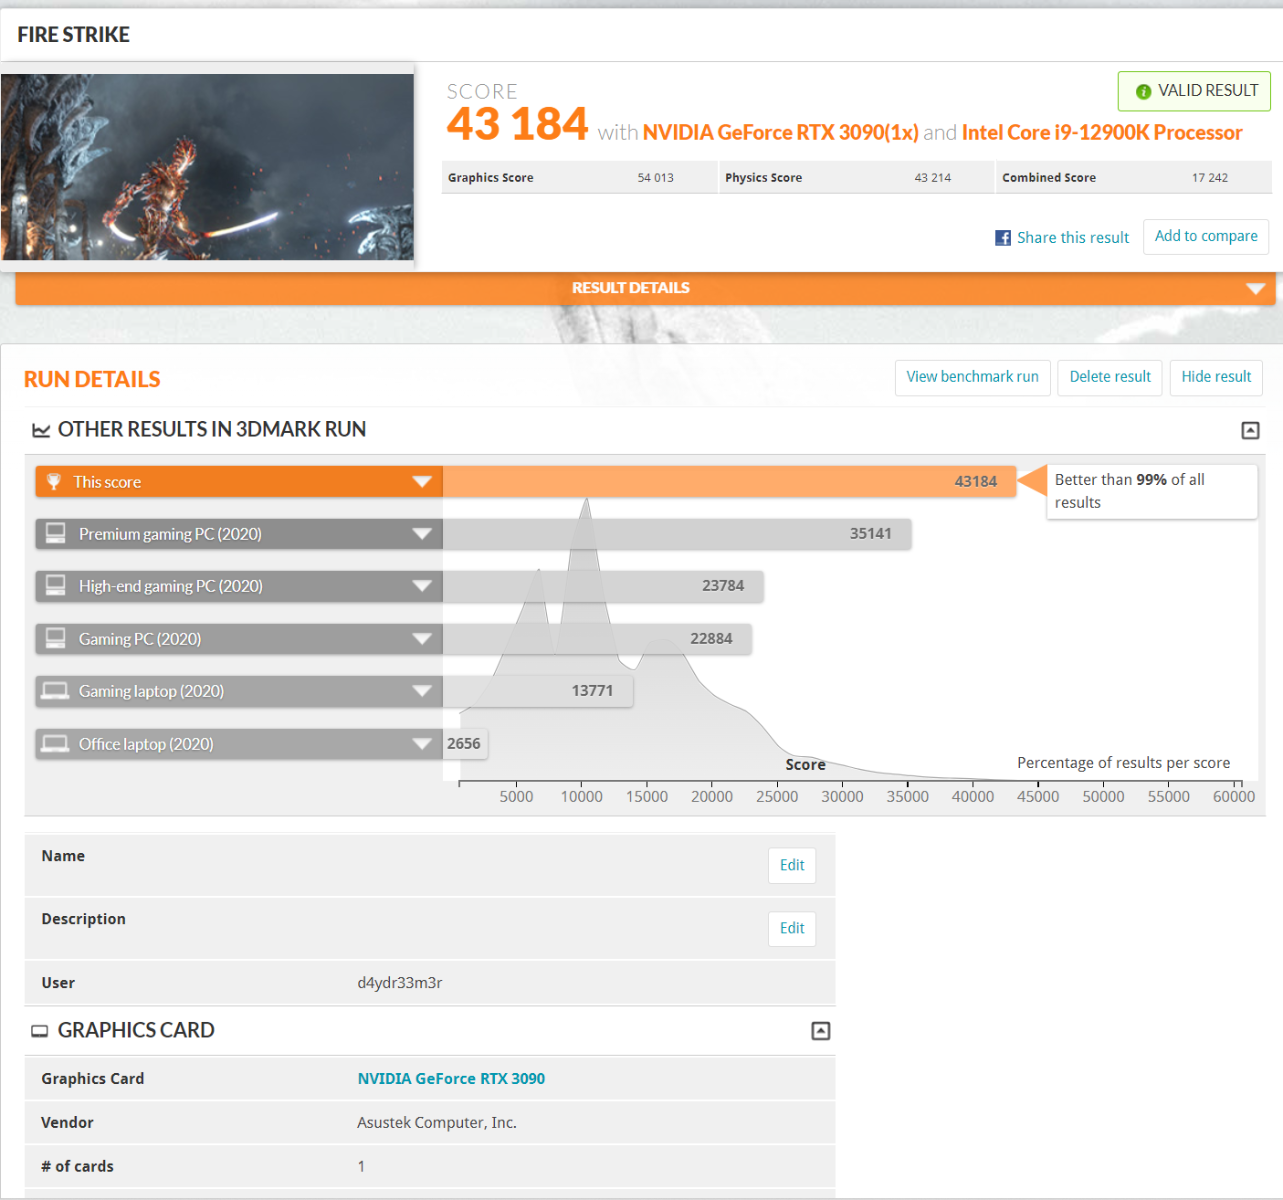Open the Gaming PC (2020) dropdown arrow

(x=422, y=639)
